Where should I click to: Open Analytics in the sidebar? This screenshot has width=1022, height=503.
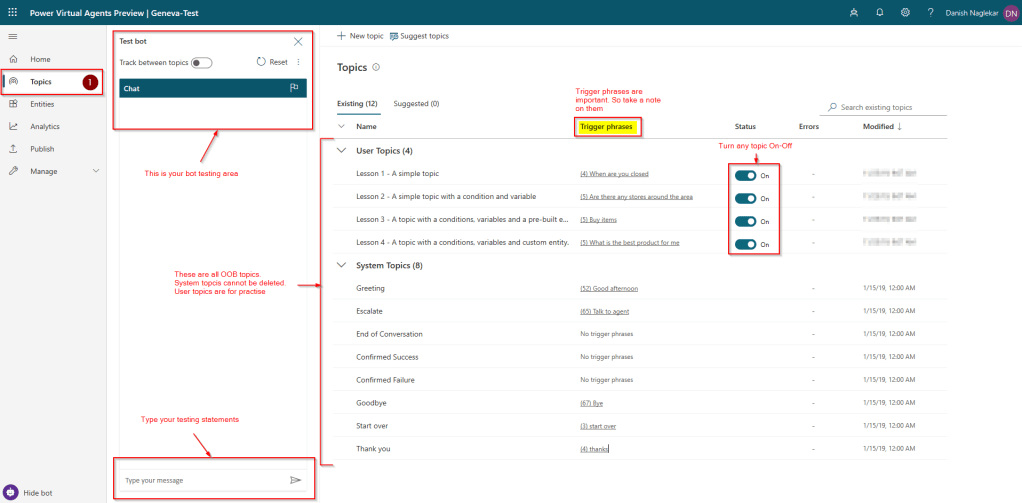pos(45,127)
